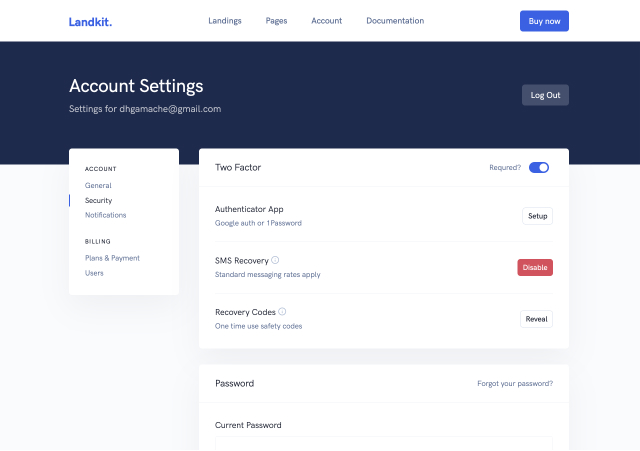Focus the Current Password field
This screenshot has width=640, height=451.
[383, 443]
